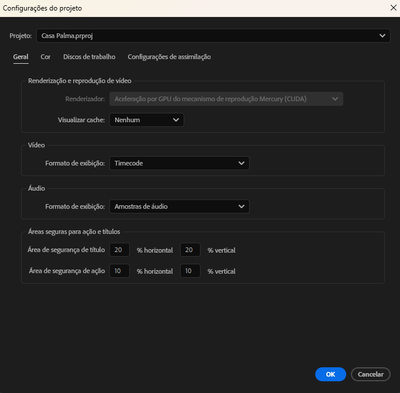Open the Visualizar cache dropdown set to Nenhum
This screenshot has height=393, width=400.
(147, 120)
